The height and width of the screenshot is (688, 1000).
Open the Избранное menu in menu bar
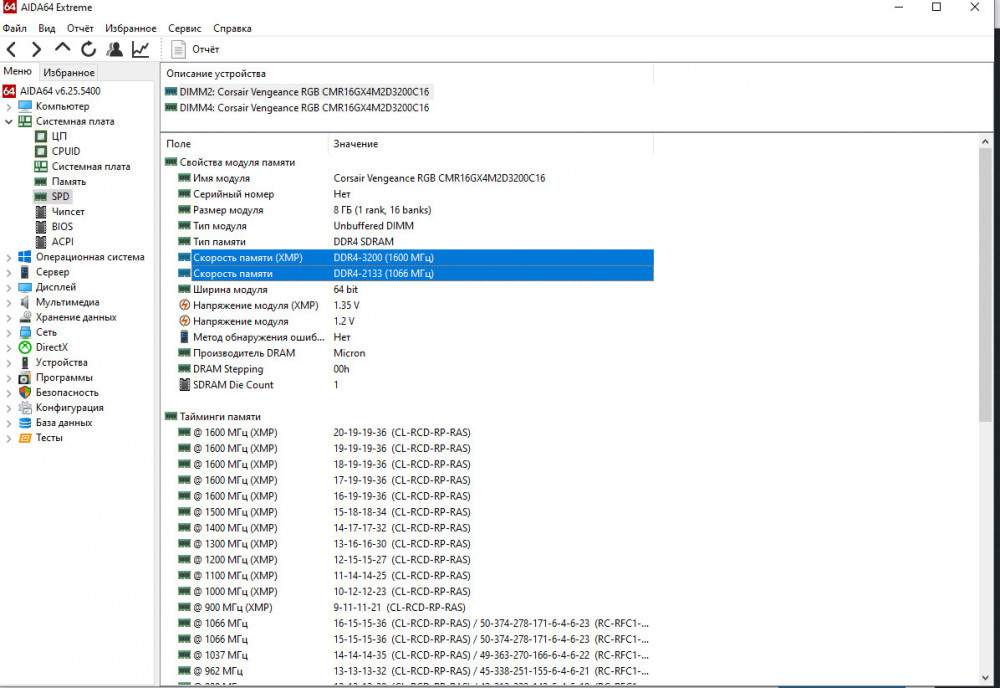pos(131,28)
